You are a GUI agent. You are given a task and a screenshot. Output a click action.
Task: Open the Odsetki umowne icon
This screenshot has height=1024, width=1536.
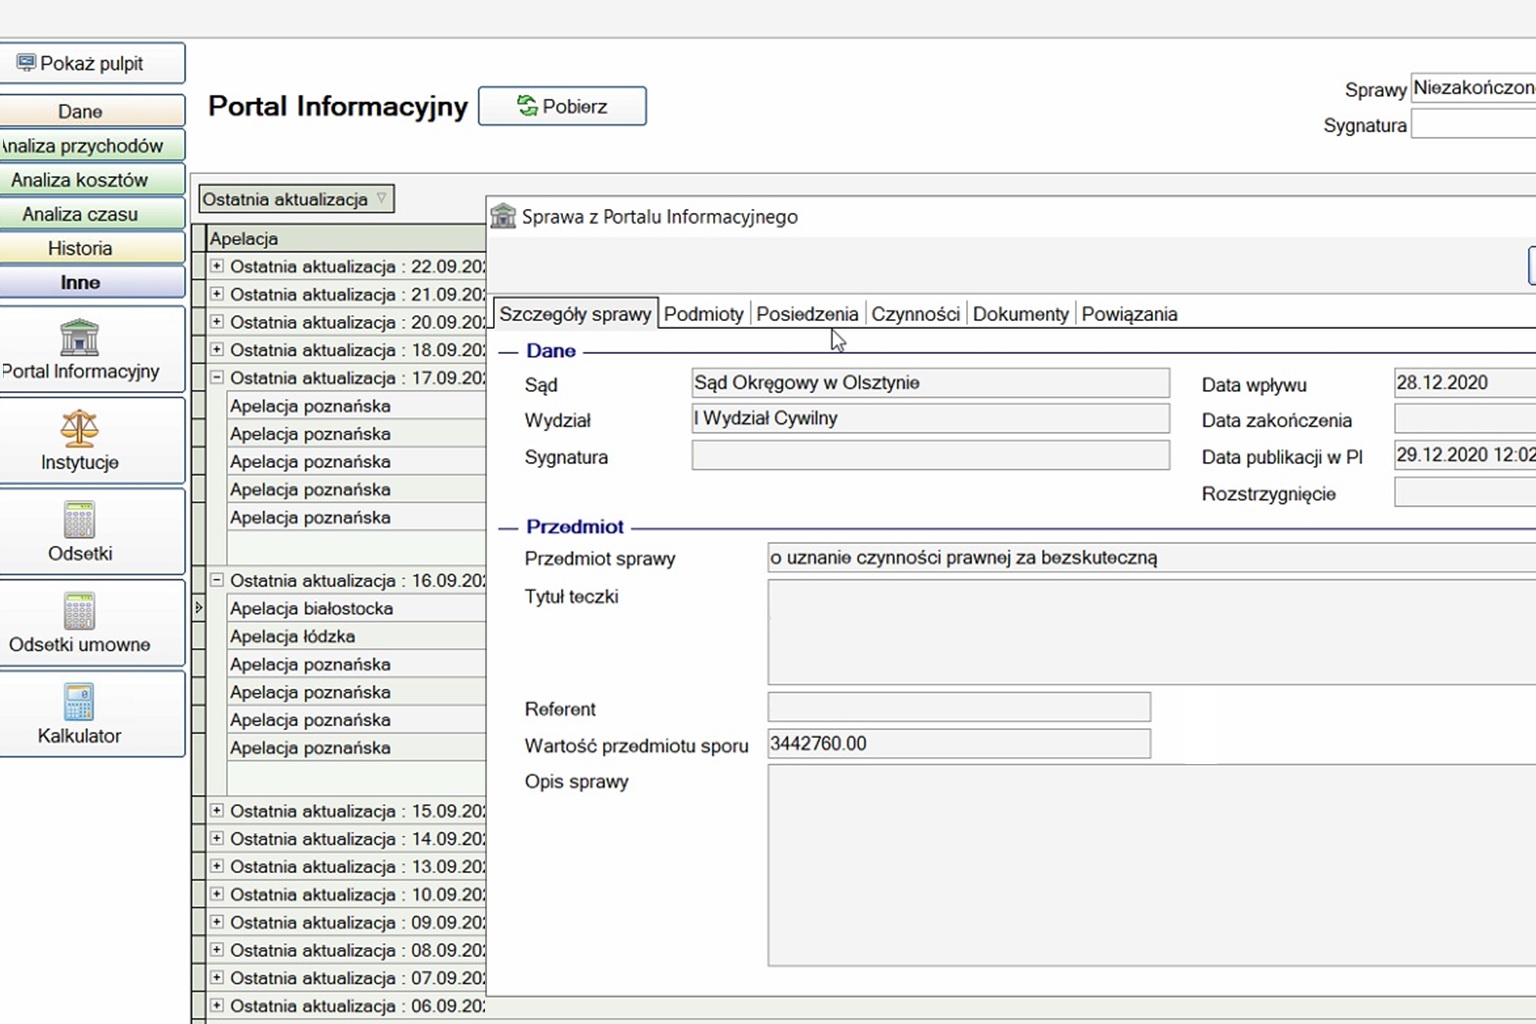pyautogui.click(x=79, y=611)
